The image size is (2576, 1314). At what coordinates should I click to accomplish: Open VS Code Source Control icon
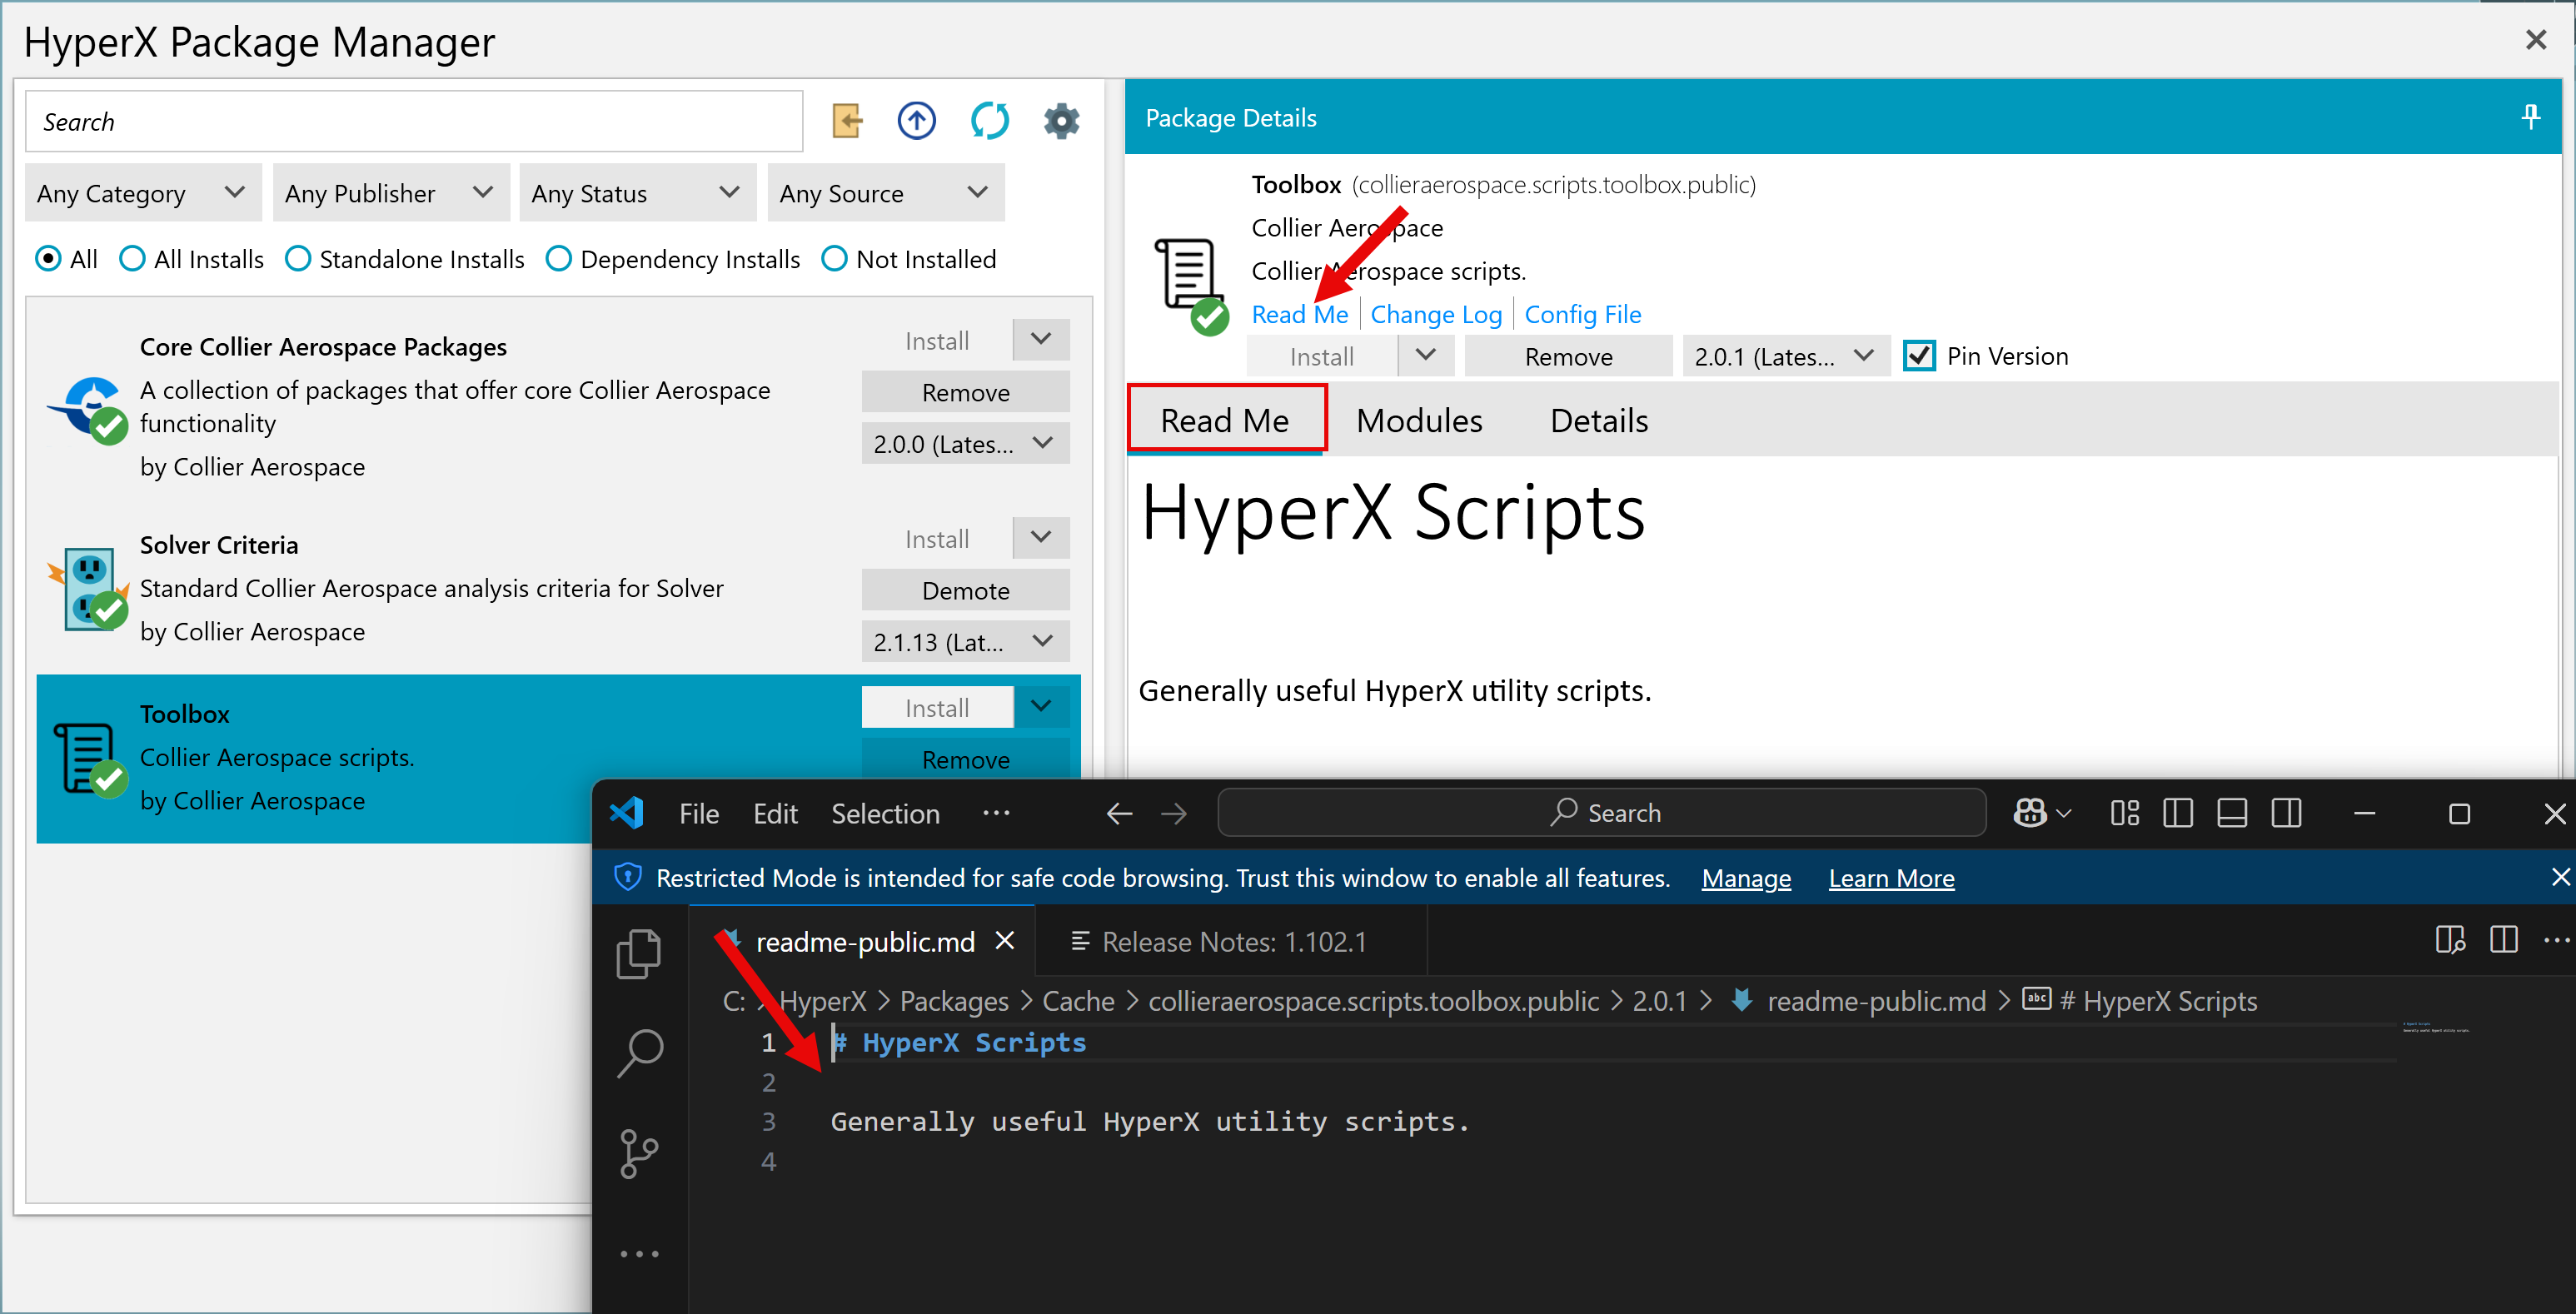640,1153
